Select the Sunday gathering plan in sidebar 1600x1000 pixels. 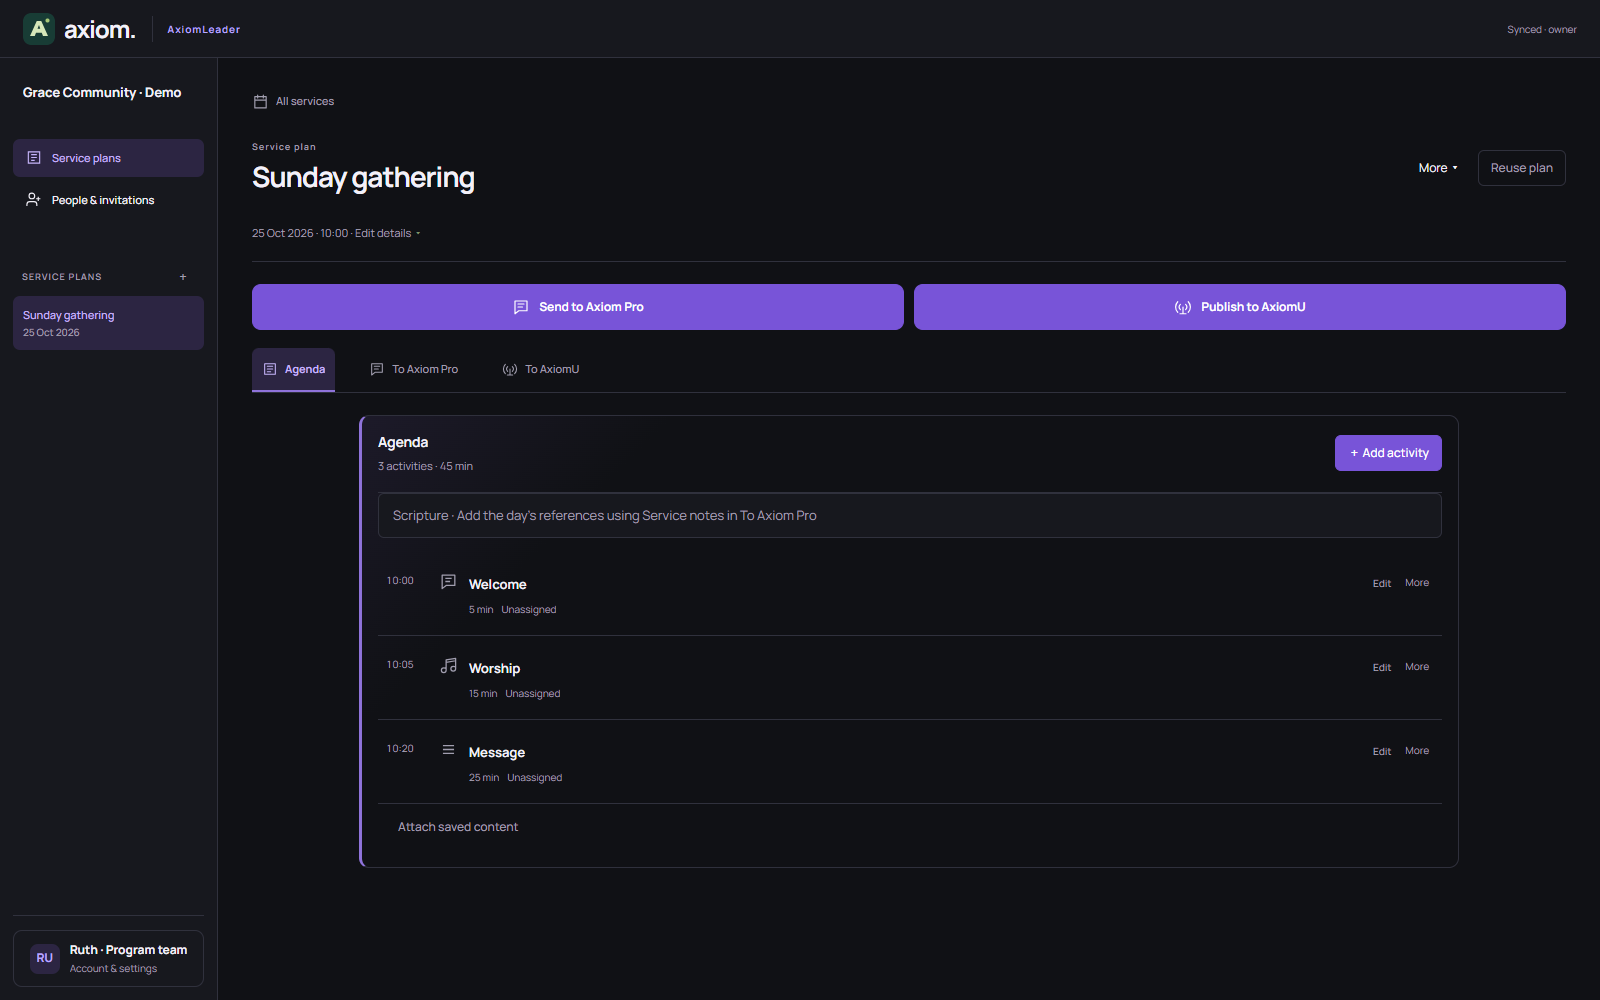click(108, 323)
